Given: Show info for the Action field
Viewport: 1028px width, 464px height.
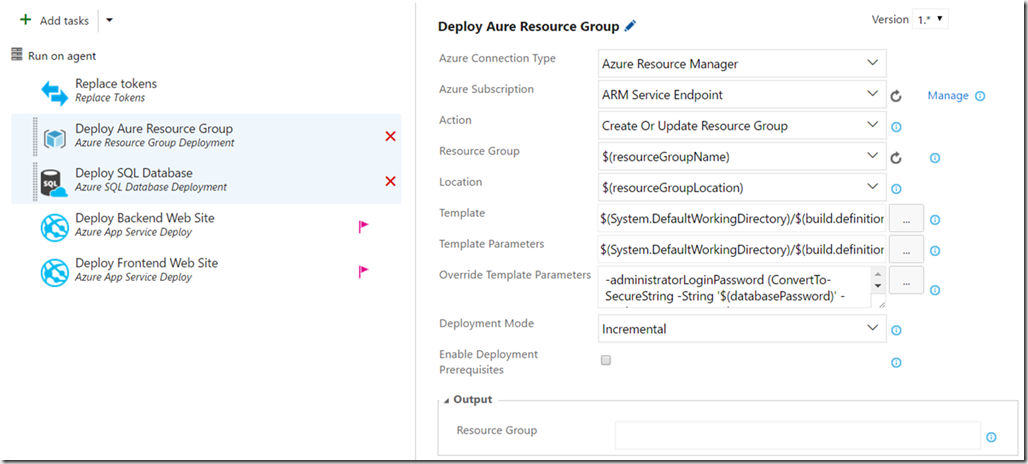Looking at the screenshot, I should (x=896, y=127).
